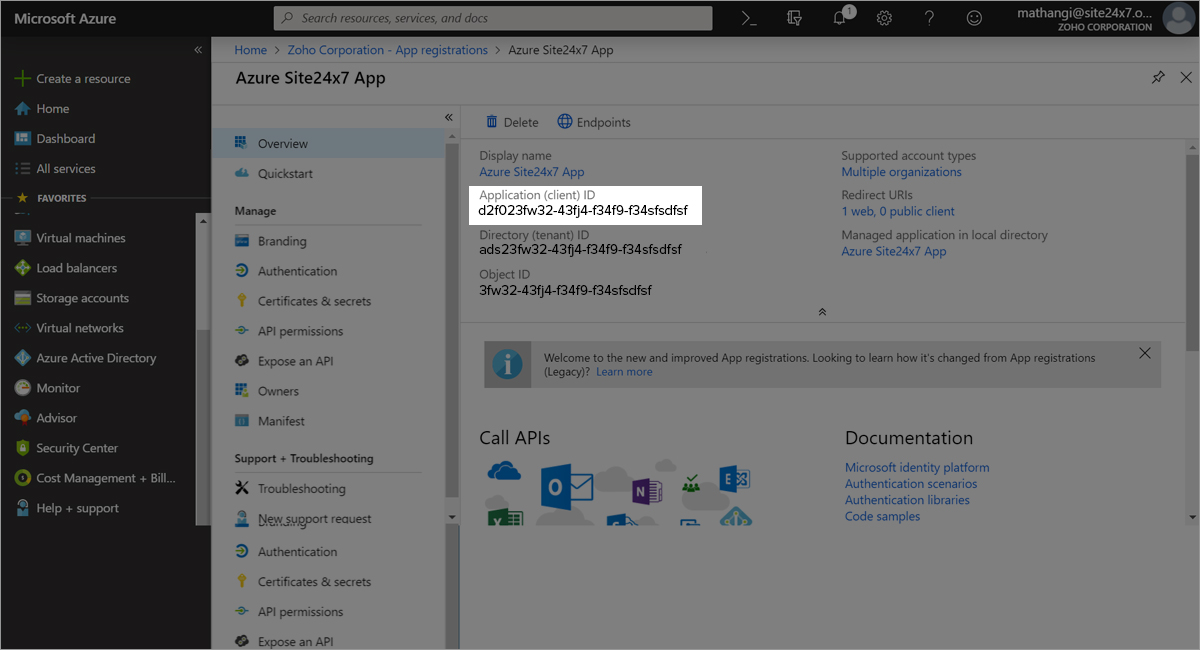
Task: Open Help + support
Action: [67, 508]
